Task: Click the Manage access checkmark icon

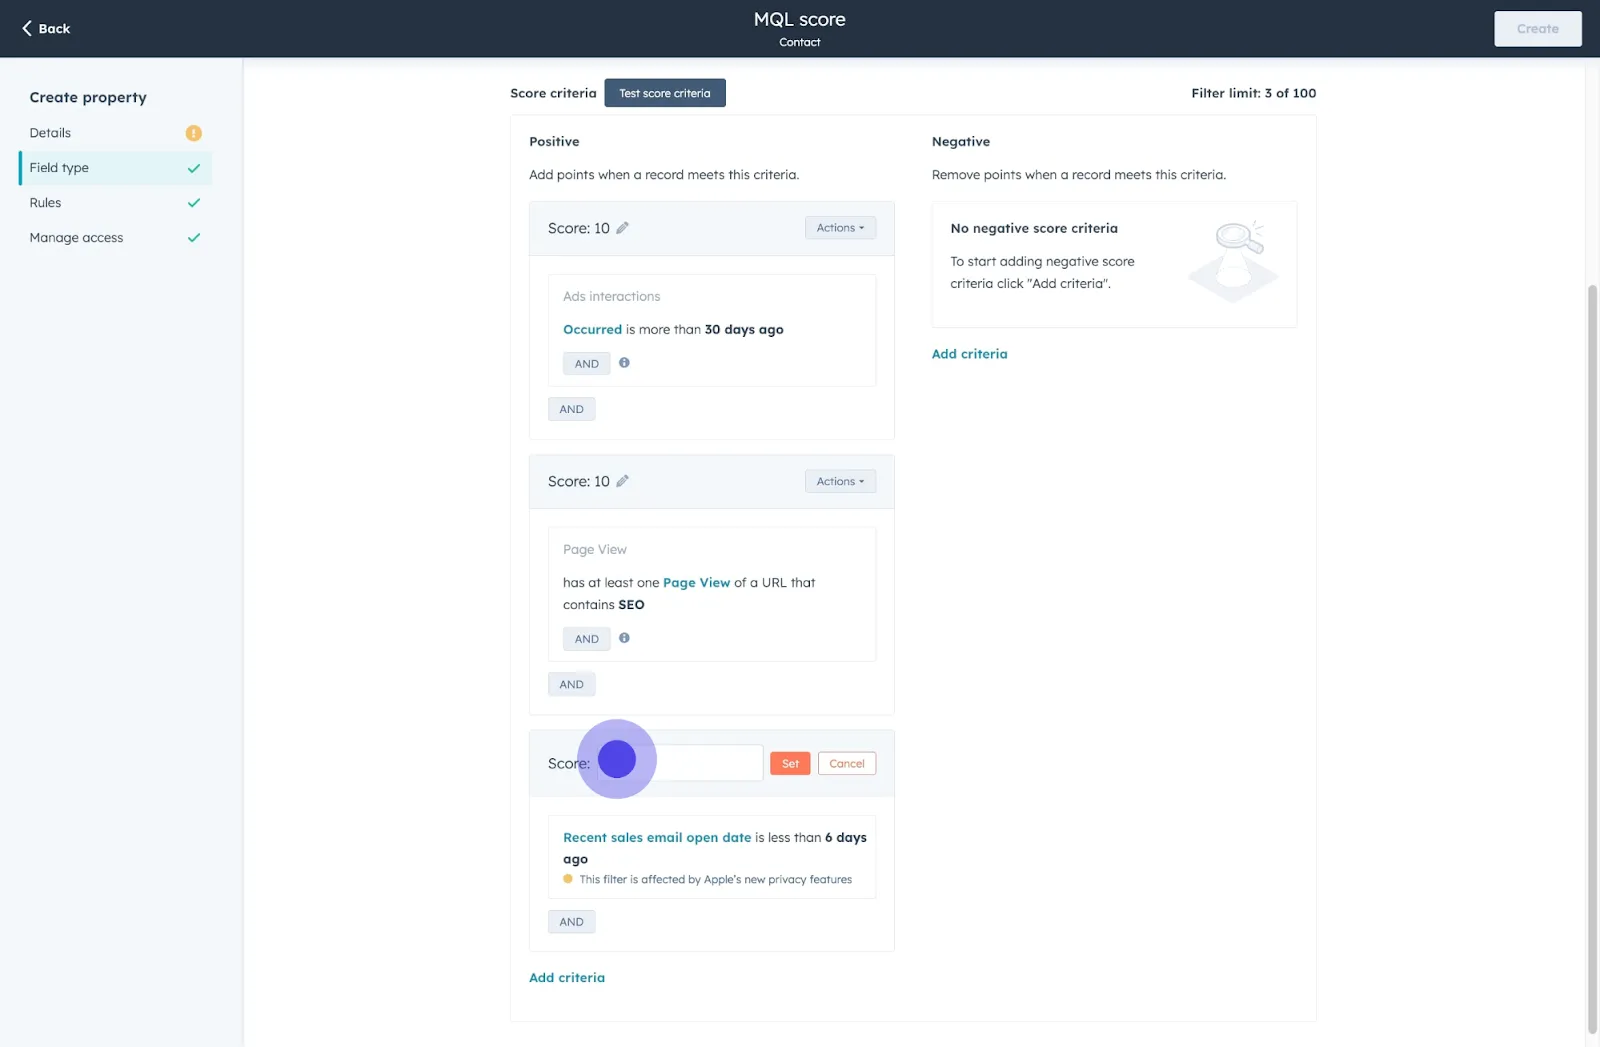Action: point(194,238)
